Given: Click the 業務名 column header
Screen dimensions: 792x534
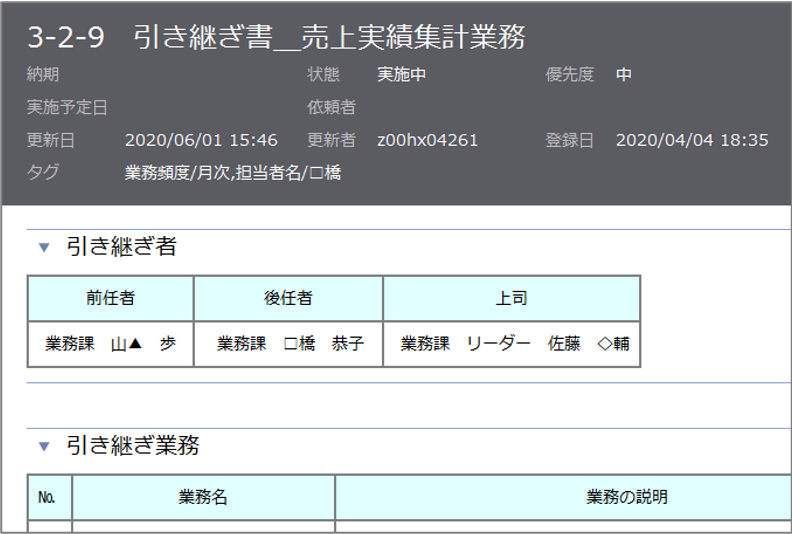Looking at the screenshot, I should point(203,497).
